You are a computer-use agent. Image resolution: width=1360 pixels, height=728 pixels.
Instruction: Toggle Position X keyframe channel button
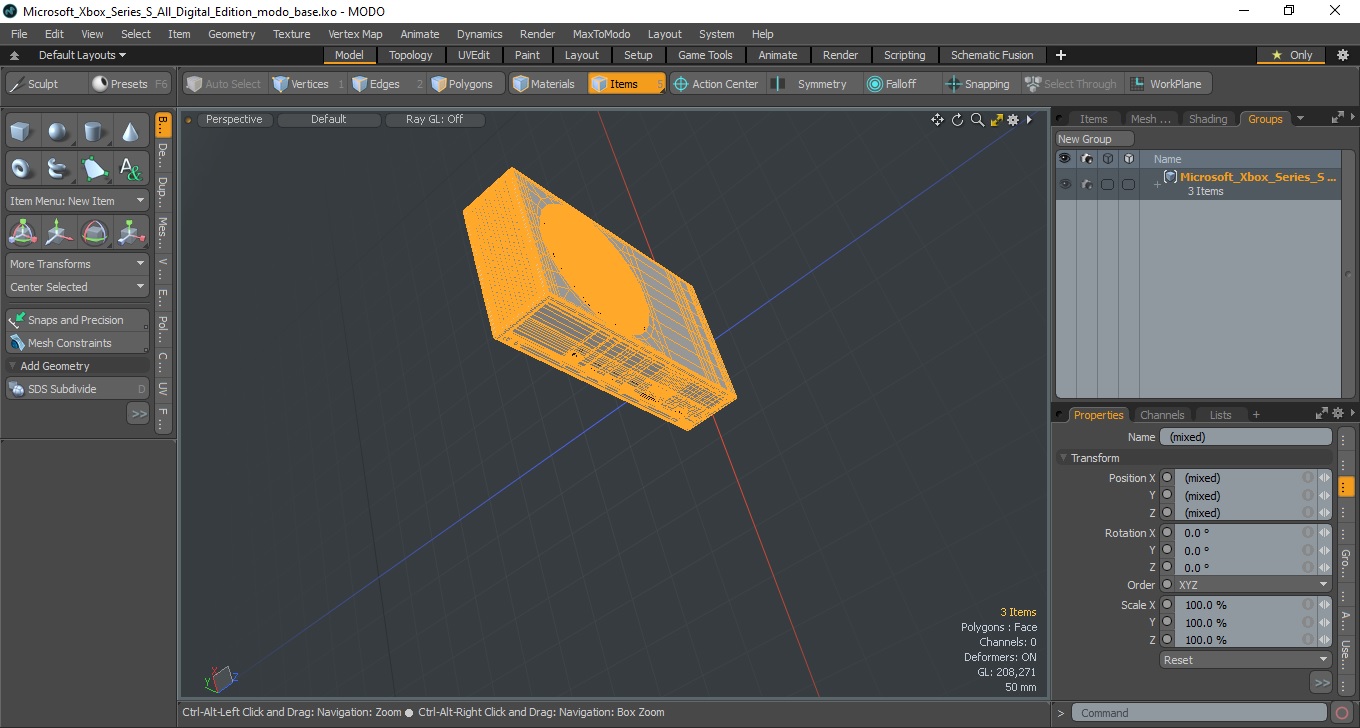point(1167,478)
